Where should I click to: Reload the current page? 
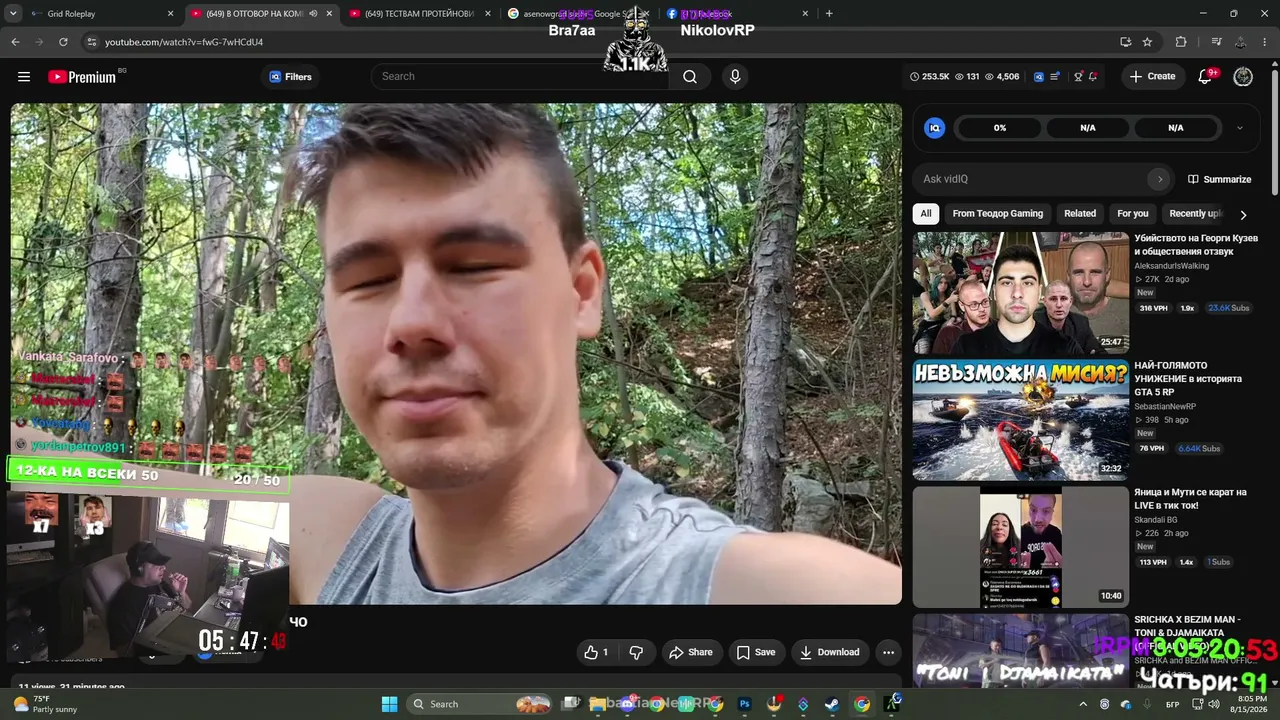[63, 42]
